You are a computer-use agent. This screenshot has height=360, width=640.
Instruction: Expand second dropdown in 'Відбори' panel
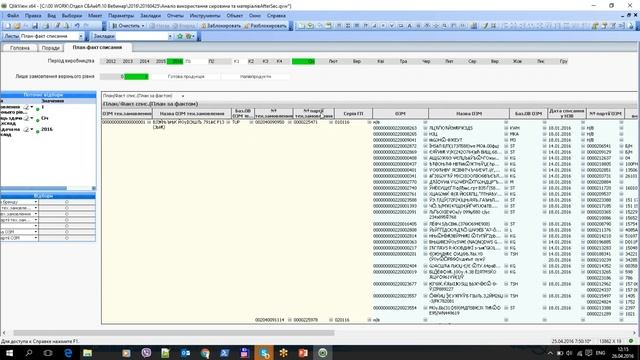(x=36, y=208)
